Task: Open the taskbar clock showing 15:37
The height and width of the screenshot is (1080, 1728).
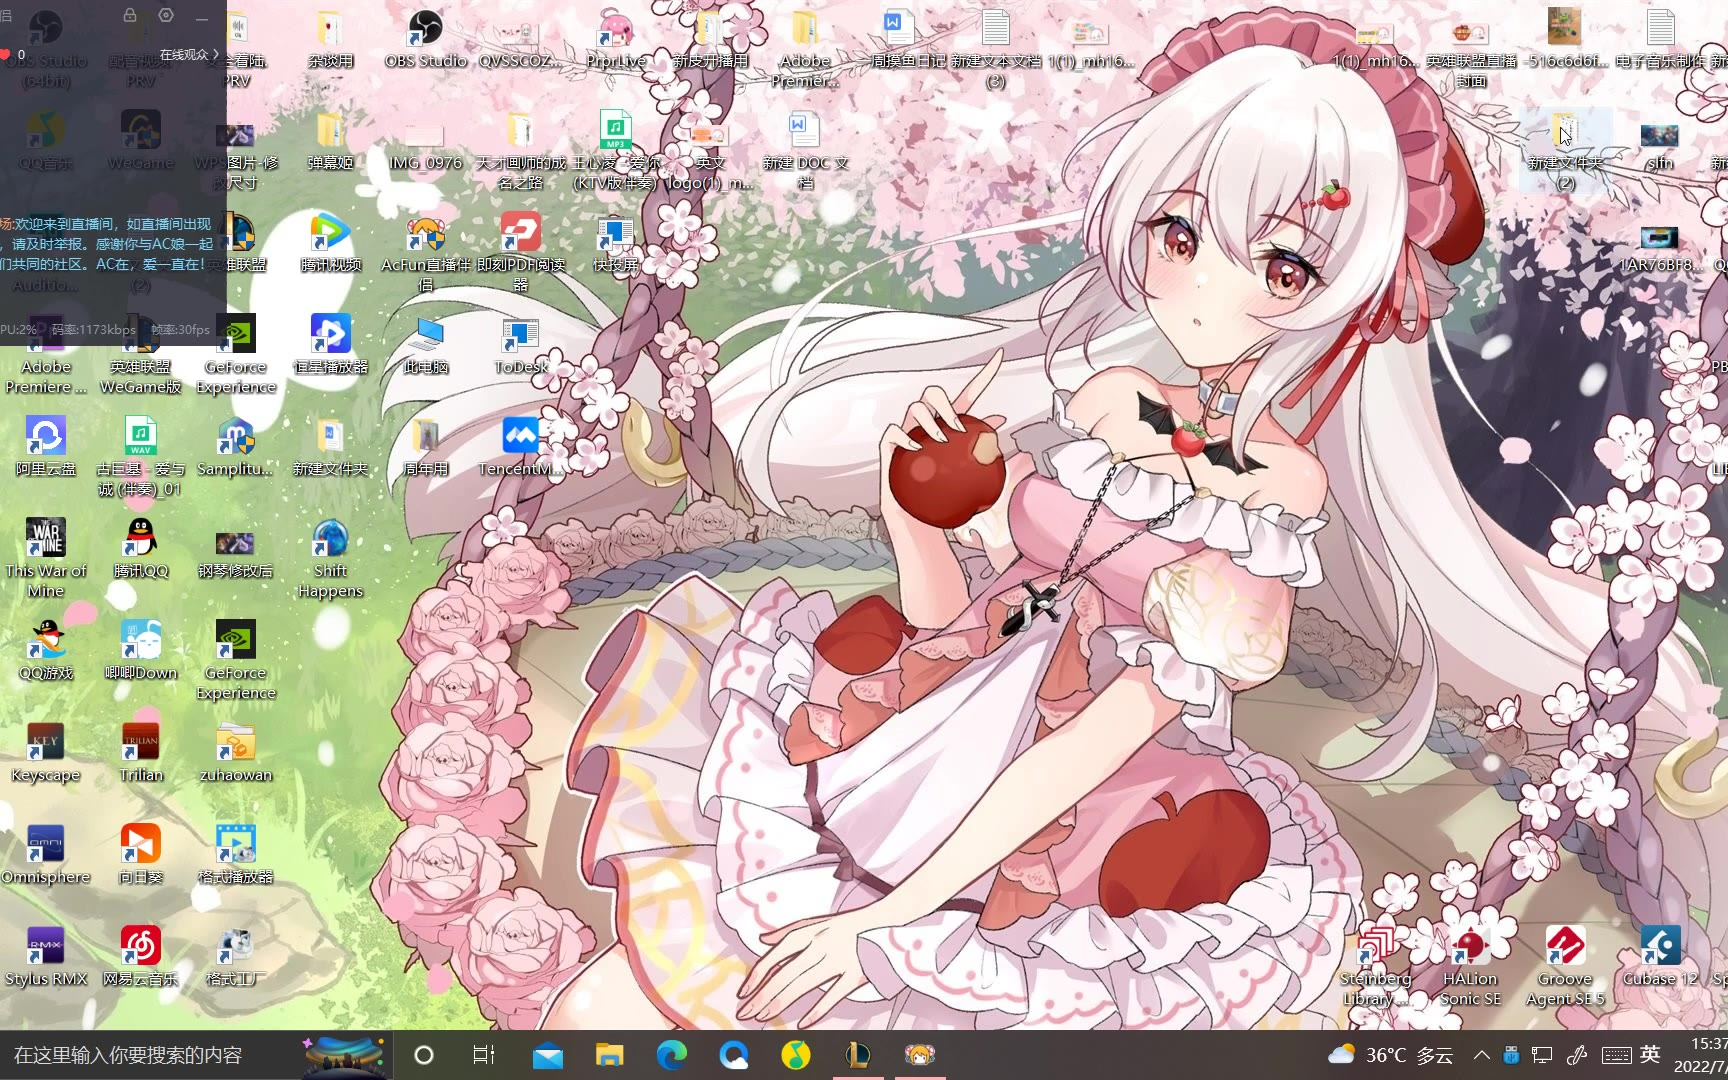Action: point(1700,1055)
